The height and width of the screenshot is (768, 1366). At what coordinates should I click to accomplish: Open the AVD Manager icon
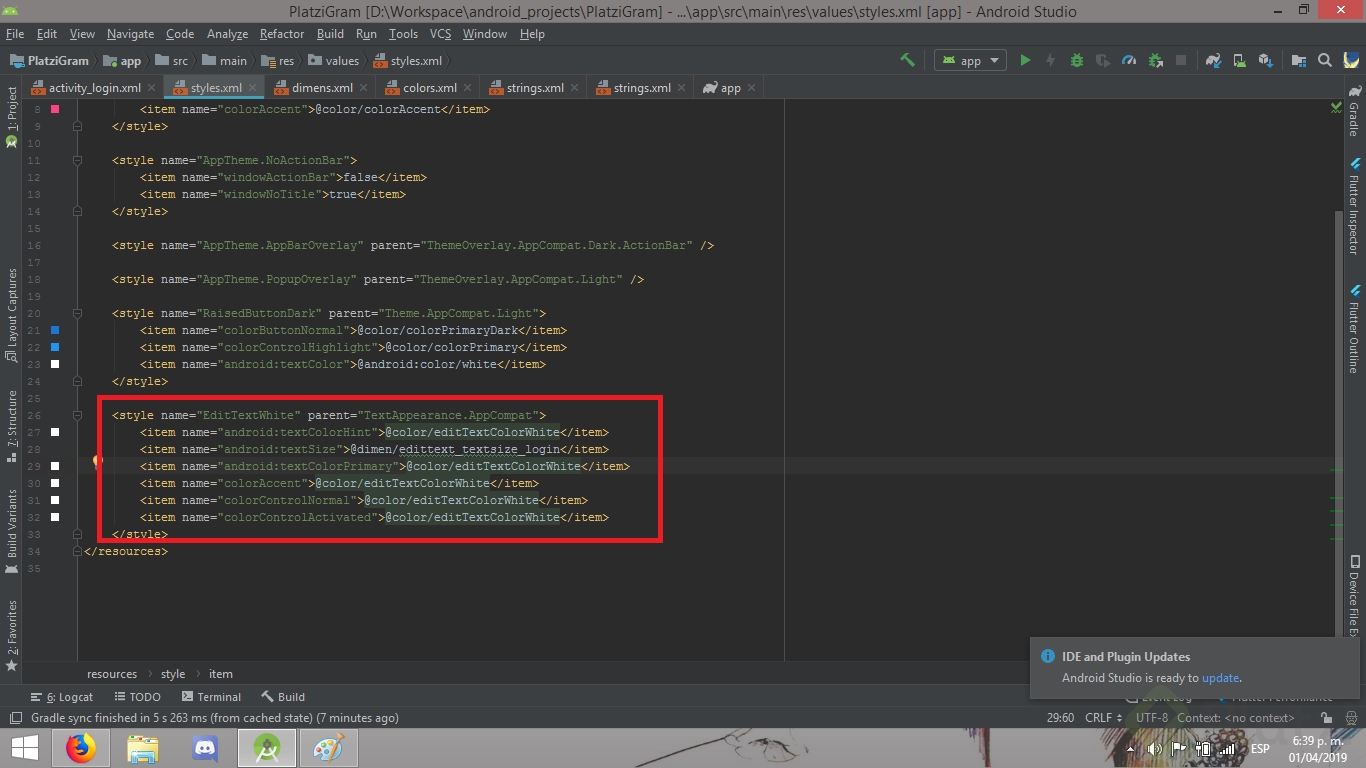[1240, 60]
